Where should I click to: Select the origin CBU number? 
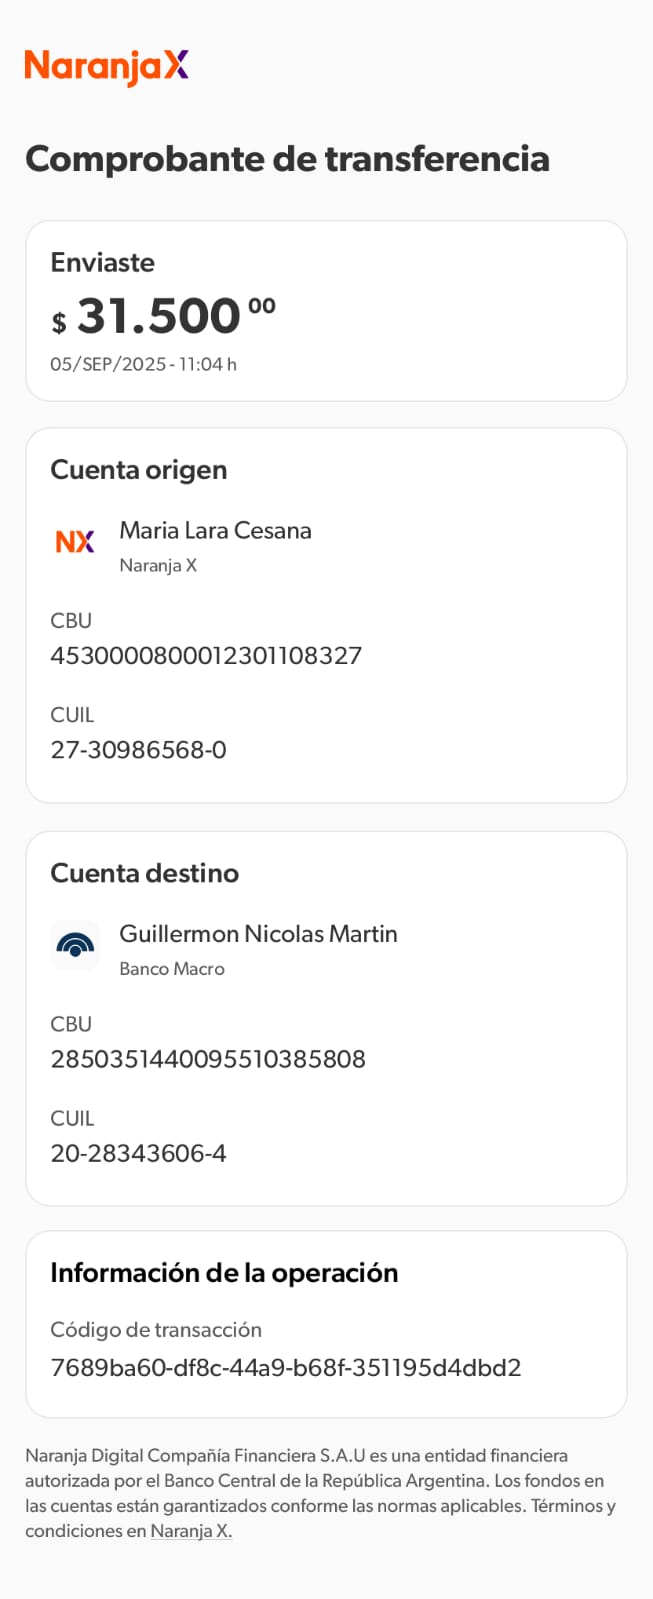206,656
